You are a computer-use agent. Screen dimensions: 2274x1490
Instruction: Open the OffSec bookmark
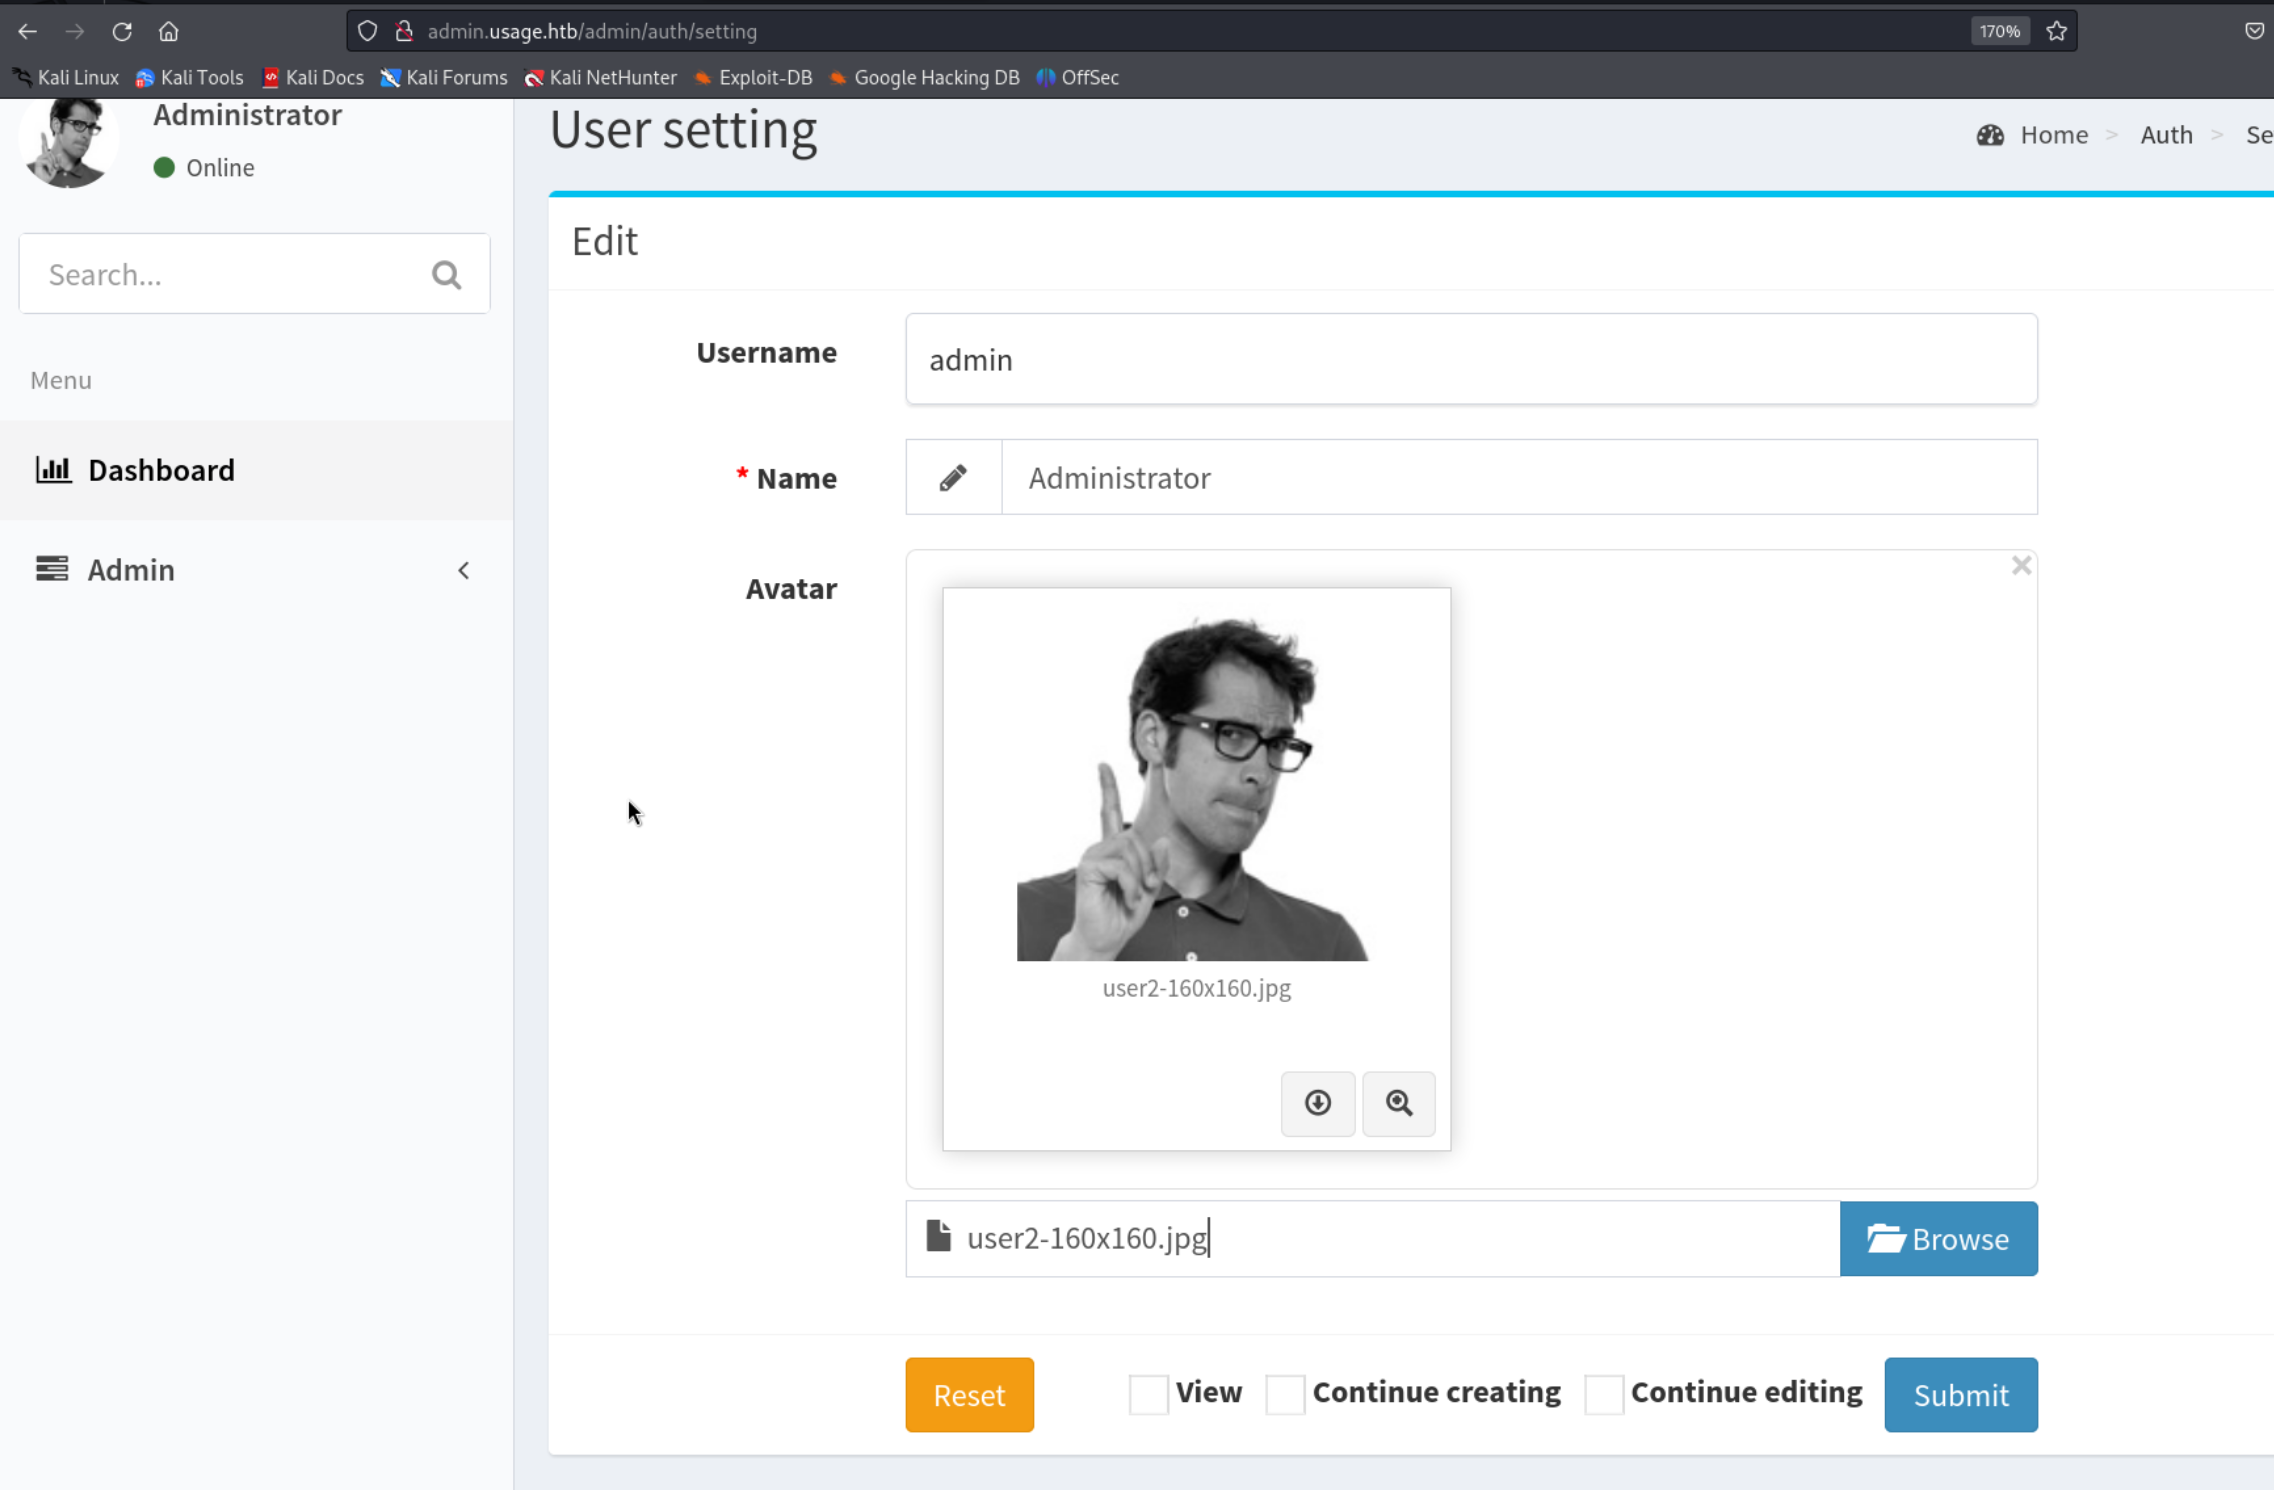pyautogui.click(x=1078, y=77)
